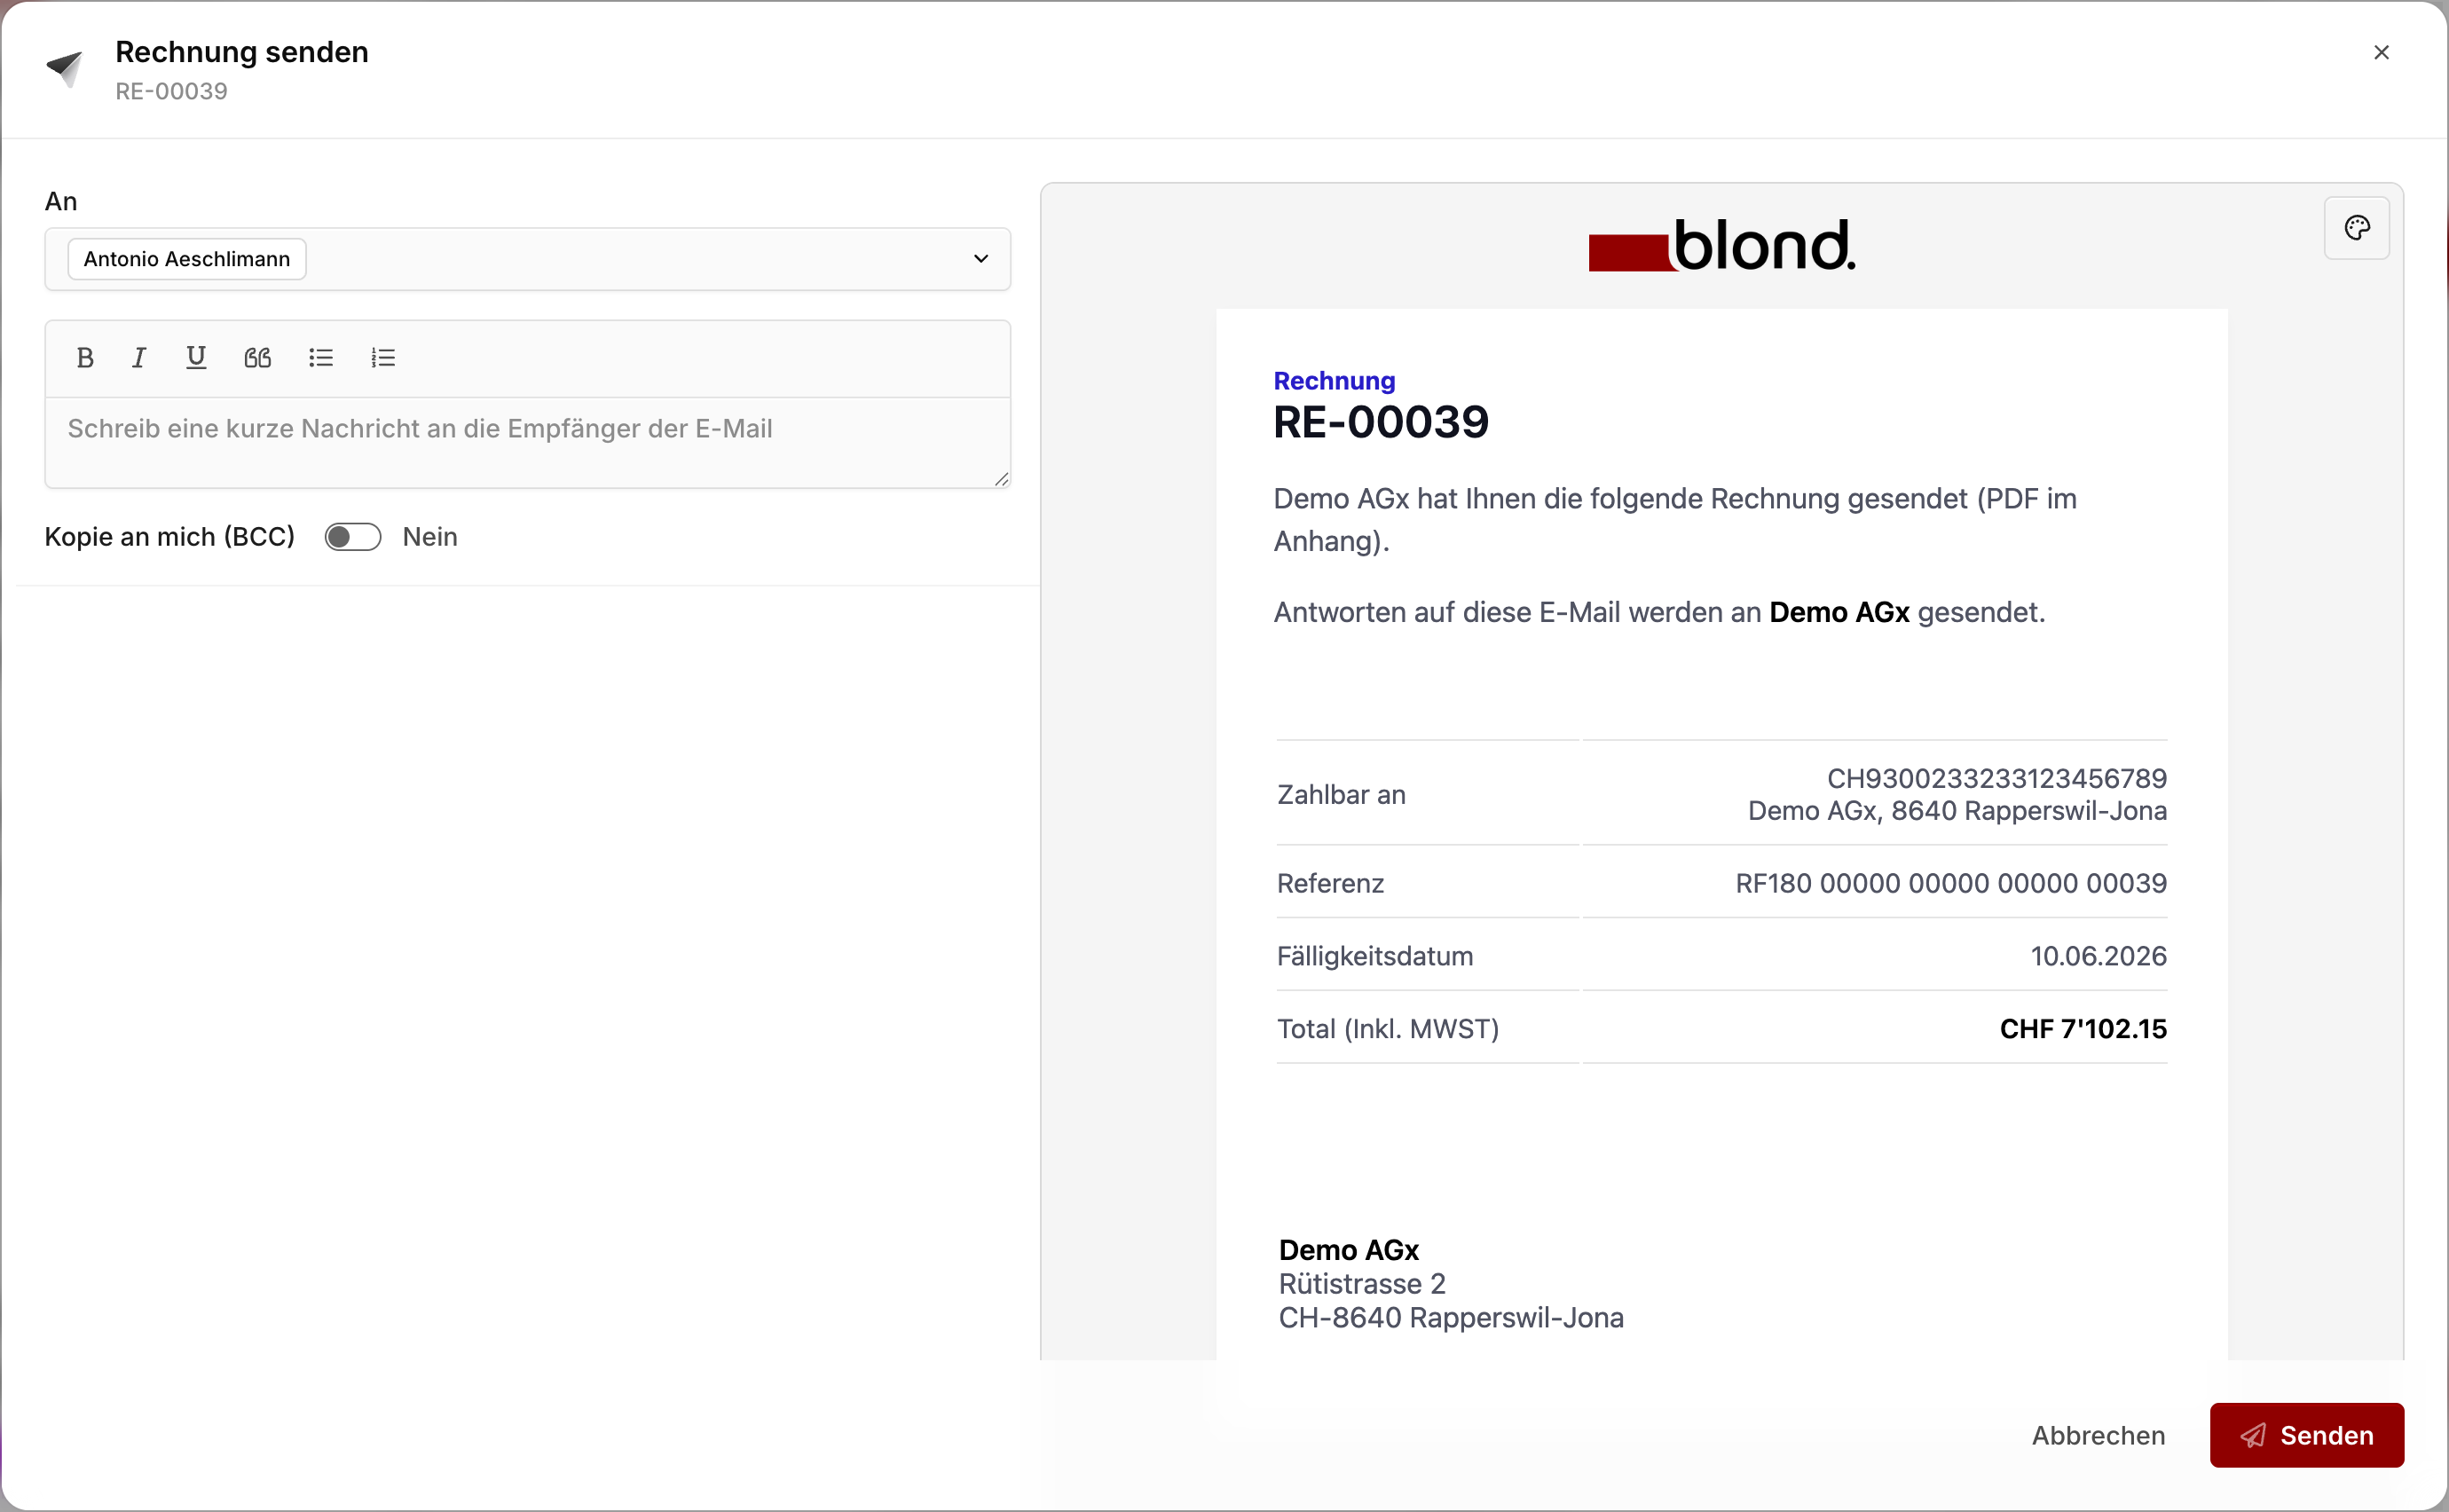Toggle bold formatting in message editor
This screenshot has width=2449, height=1512.
coord(85,358)
